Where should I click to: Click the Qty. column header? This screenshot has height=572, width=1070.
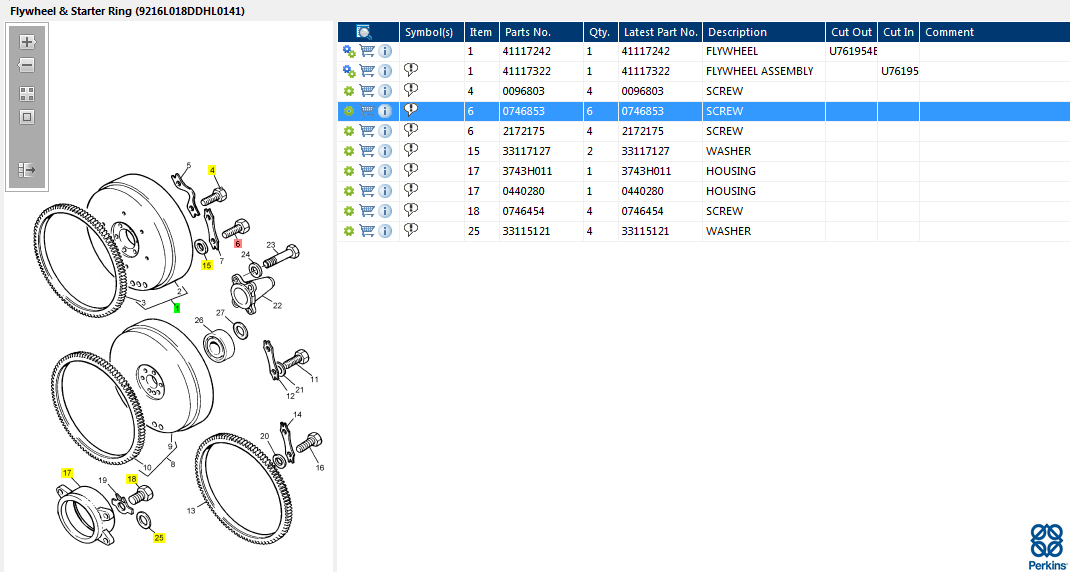coord(599,32)
